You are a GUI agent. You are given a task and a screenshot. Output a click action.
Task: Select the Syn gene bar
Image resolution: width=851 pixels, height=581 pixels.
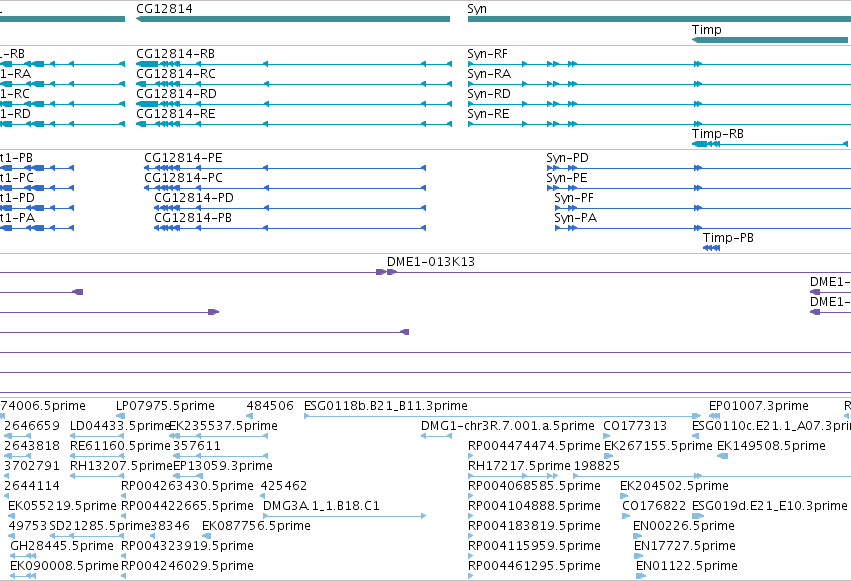point(659,19)
